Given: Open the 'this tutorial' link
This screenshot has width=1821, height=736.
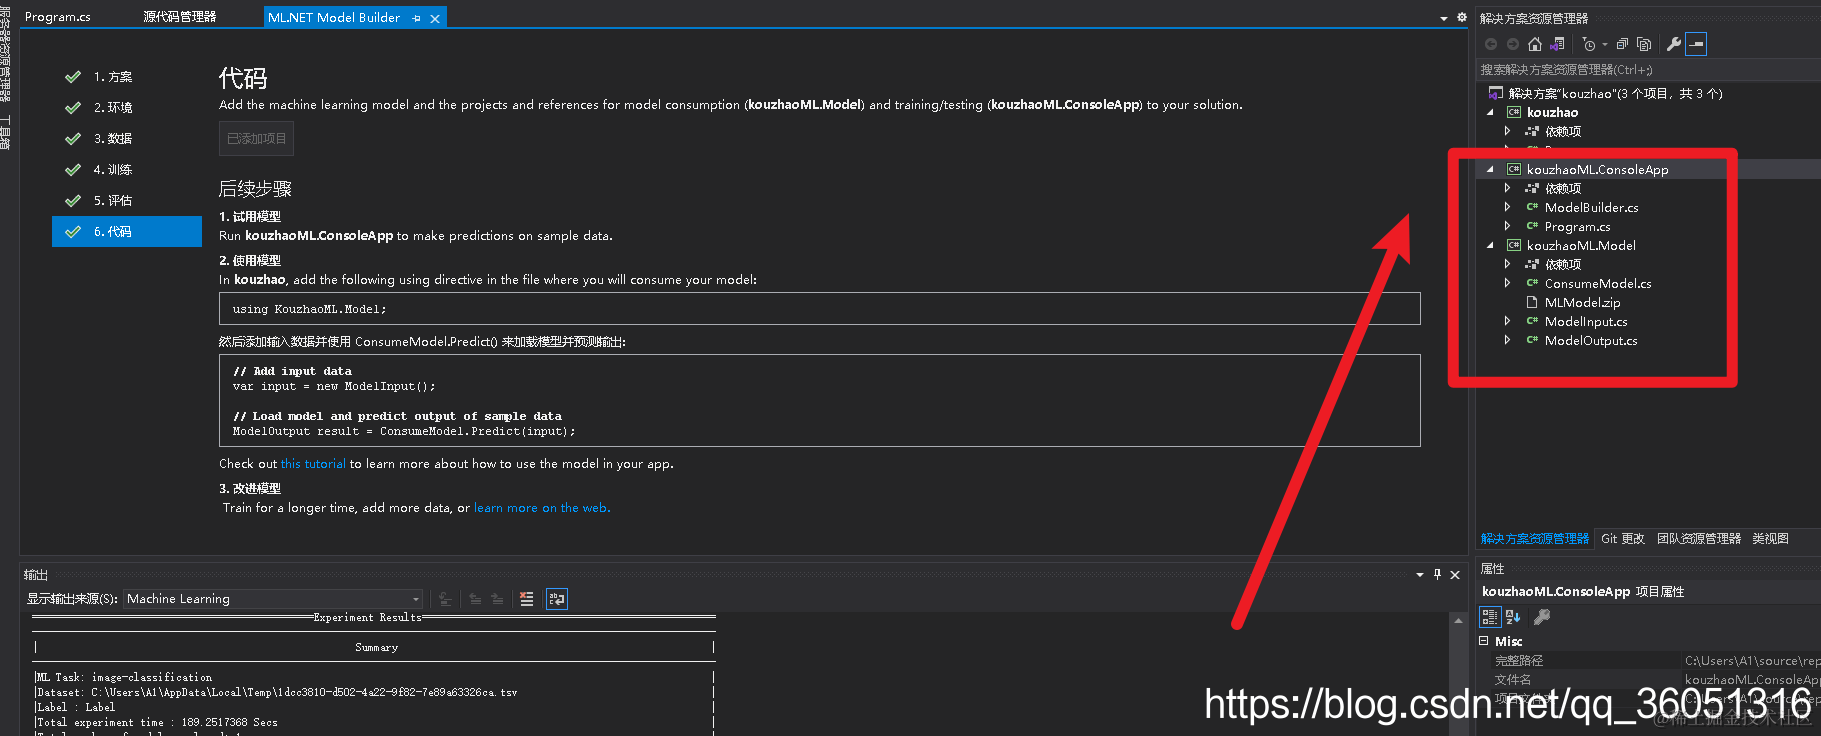Looking at the screenshot, I should click(313, 464).
